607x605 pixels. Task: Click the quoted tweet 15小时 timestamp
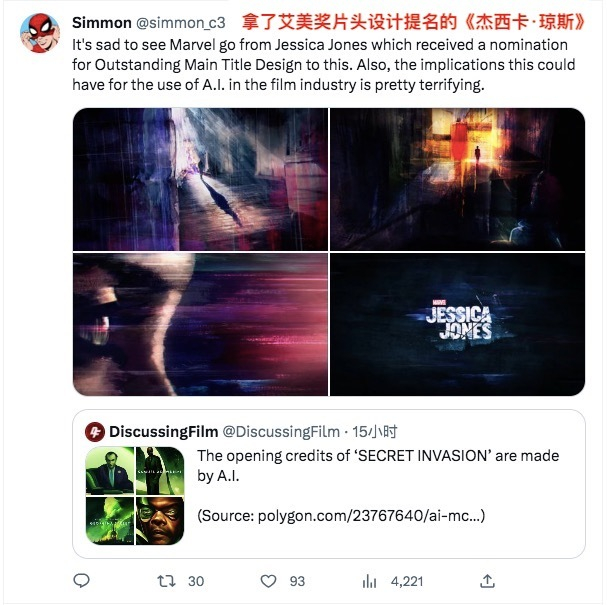pyautogui.click(x=374, y=432)
